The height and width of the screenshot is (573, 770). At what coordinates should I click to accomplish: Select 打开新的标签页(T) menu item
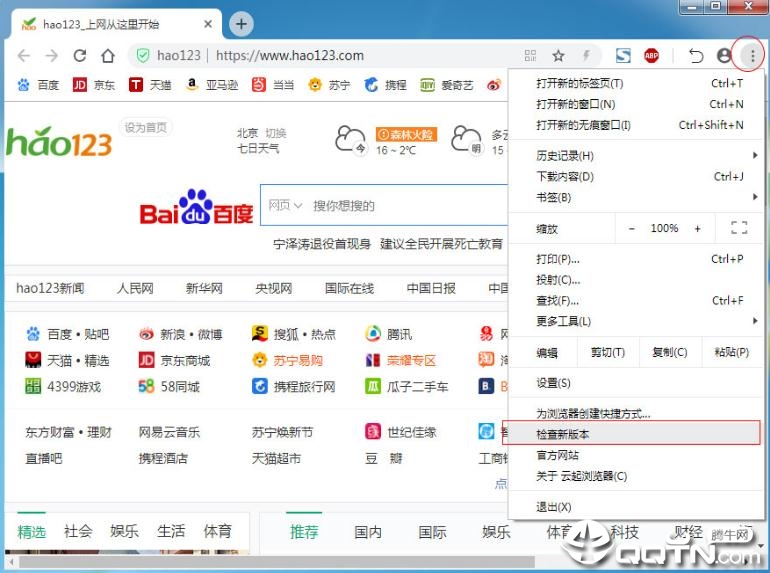(x=637, y=83)
